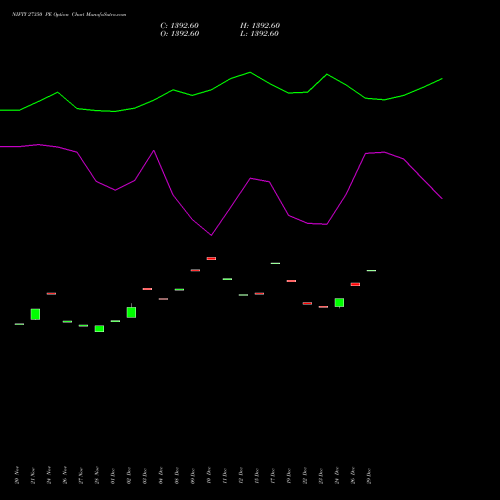Viewport: 500px width, 500px height.
Task: Click the '29 Dec' date axis label
Action: tap(369, 475)
